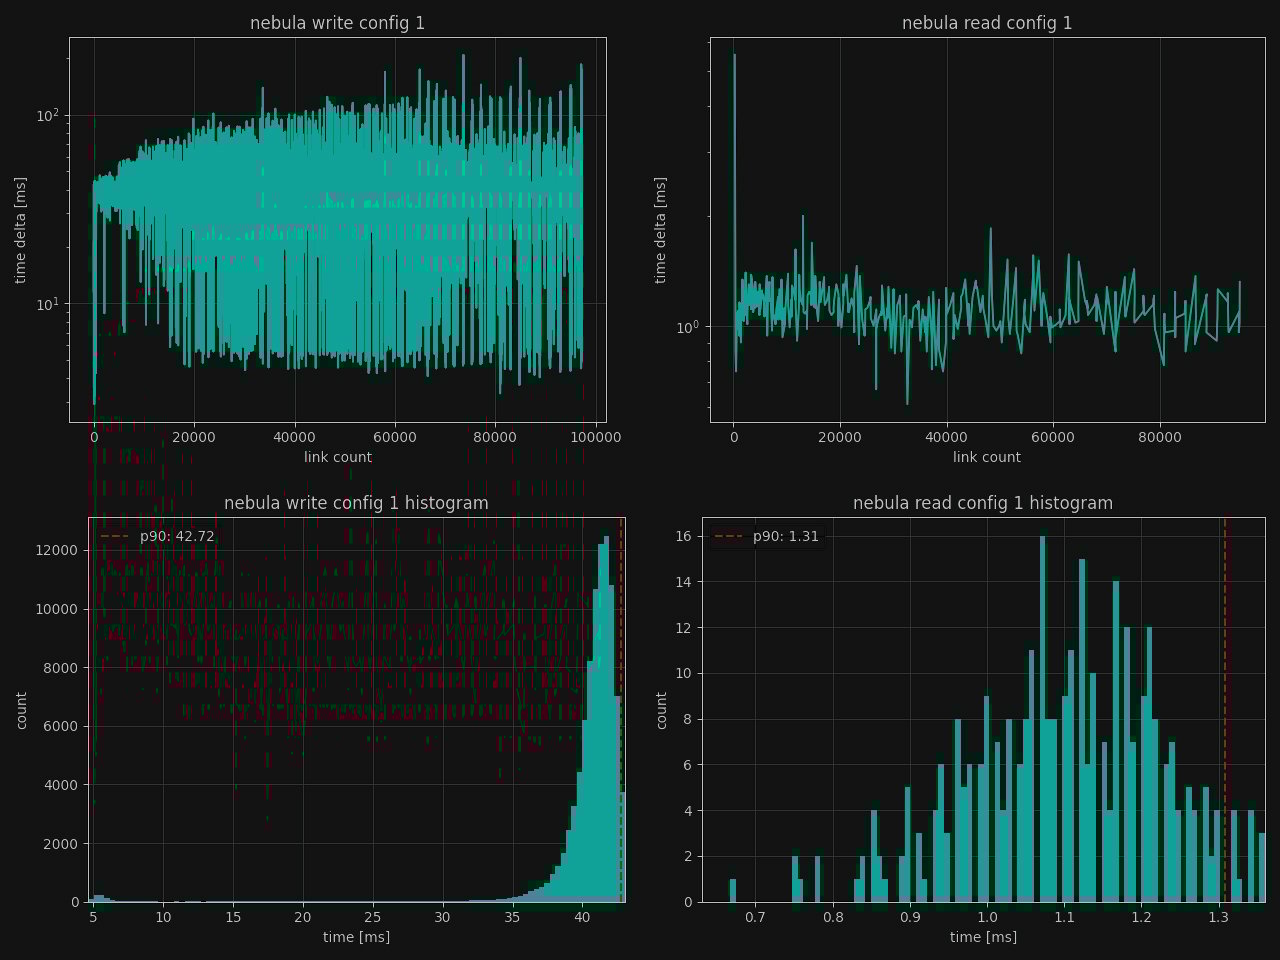This screenshot has width=1280, height=960.
Task: Select the "14" count tick on read histogram
Action: point(684,582)
